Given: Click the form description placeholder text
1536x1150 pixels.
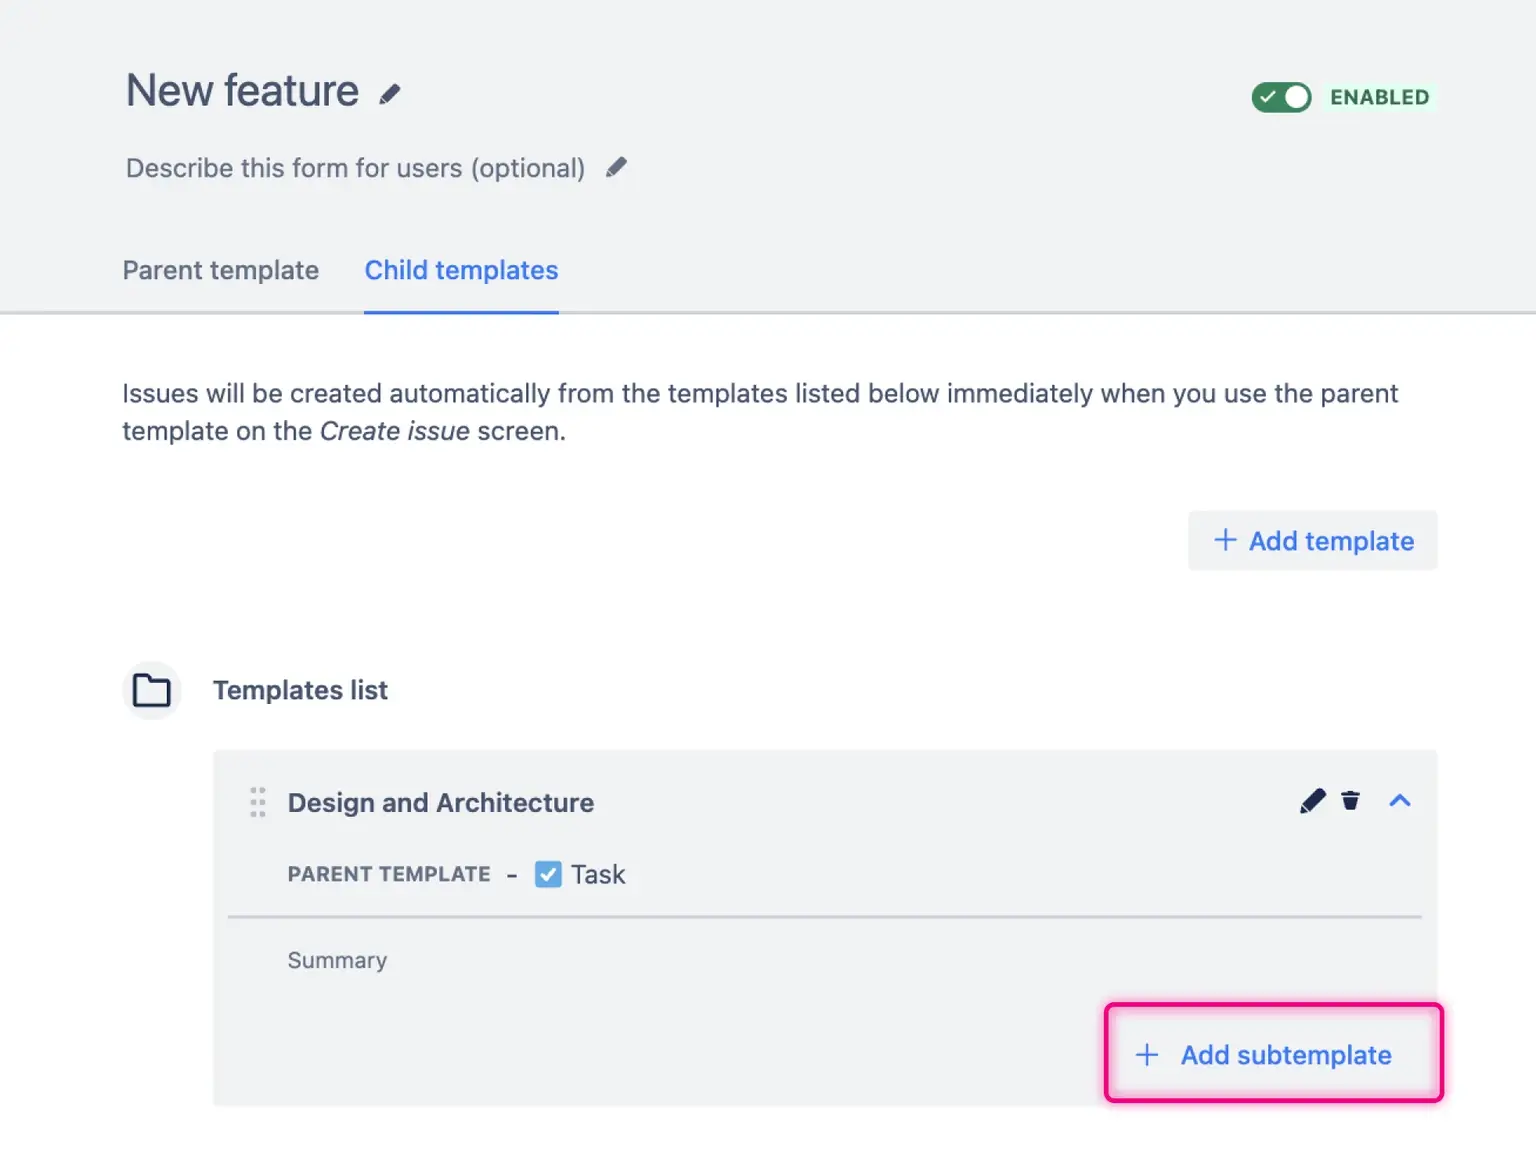Looking at the screenshot, I should point(355,168).
